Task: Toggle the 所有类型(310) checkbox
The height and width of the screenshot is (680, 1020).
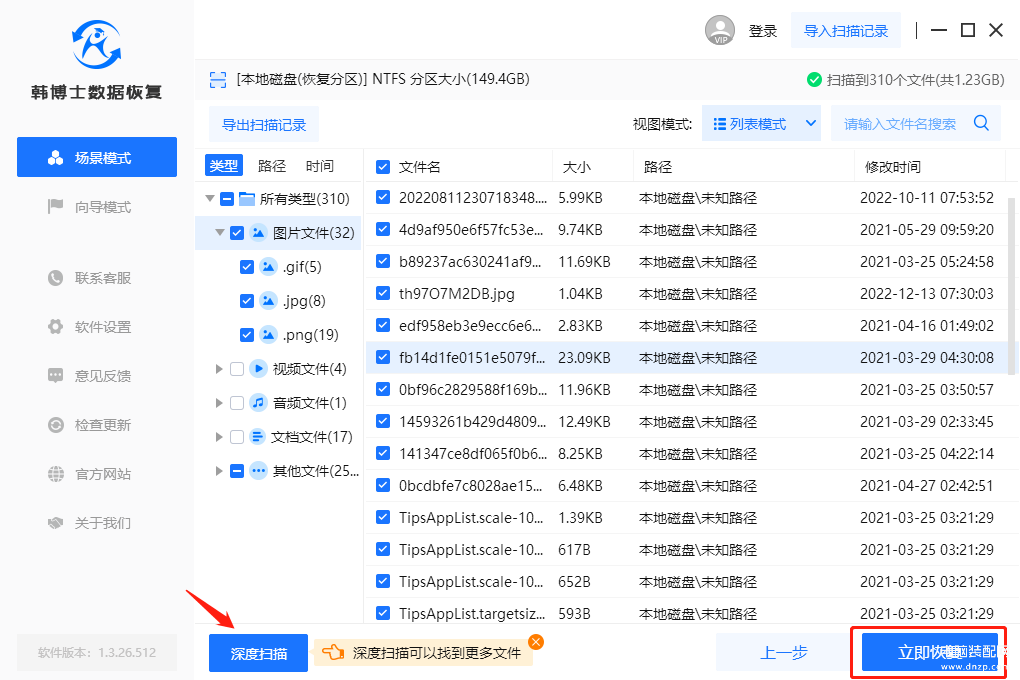Action: [x=227, y=198]
